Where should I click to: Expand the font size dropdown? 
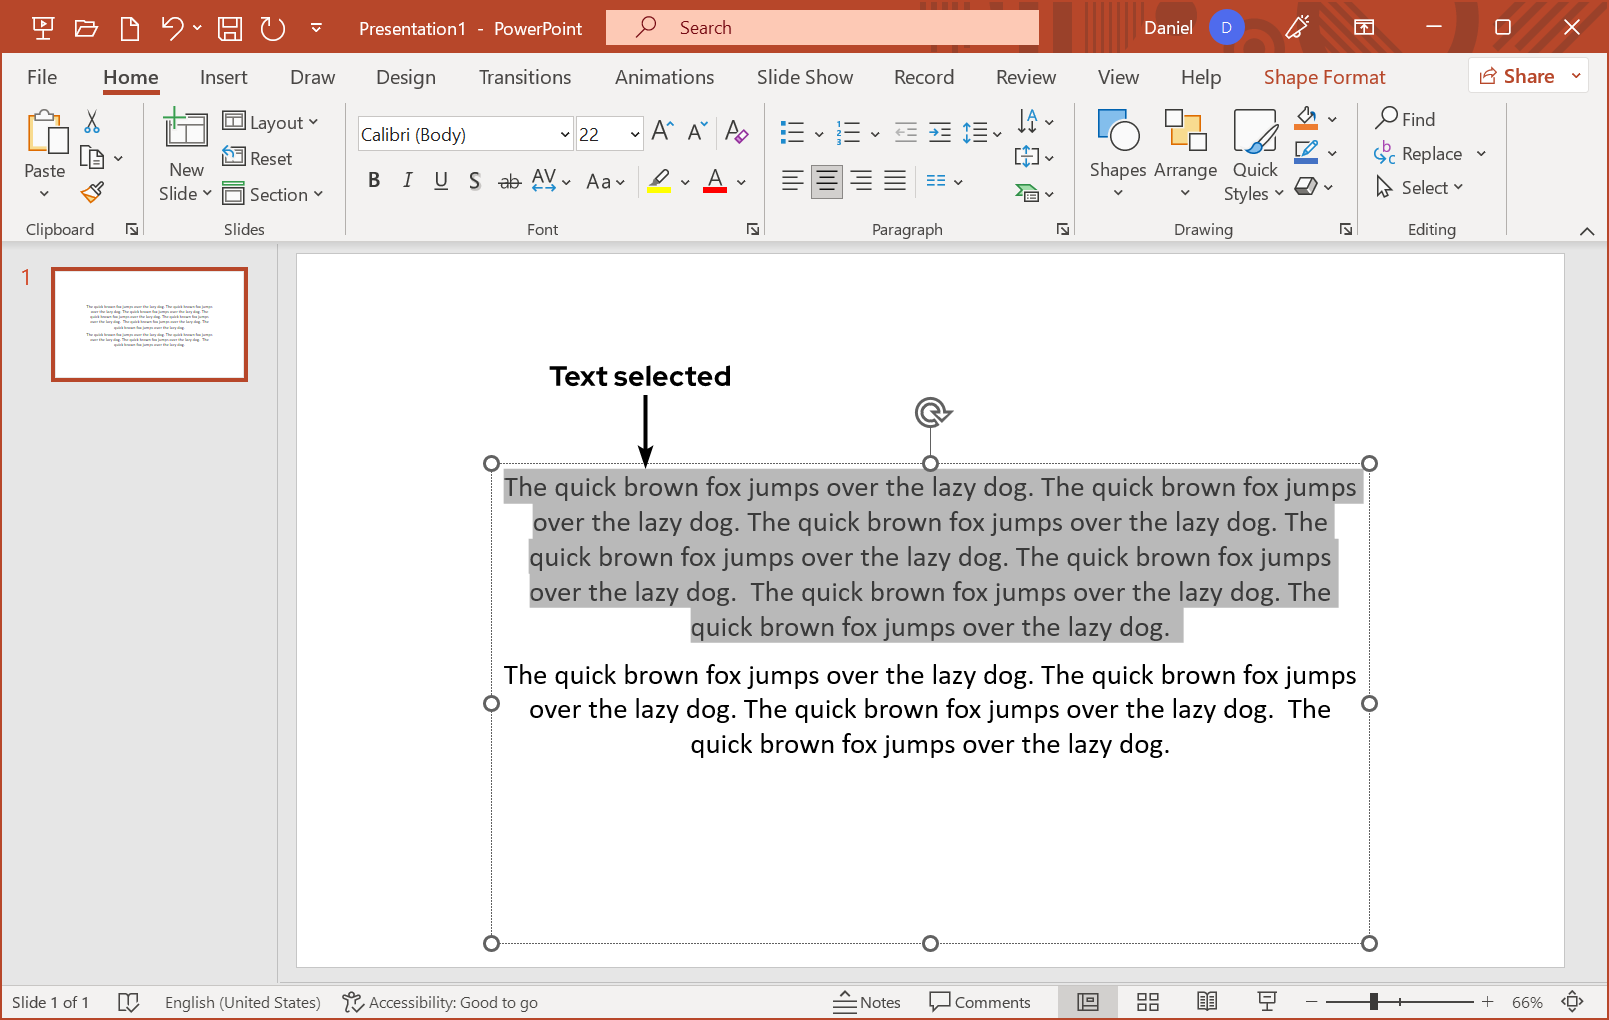[634, 134]
